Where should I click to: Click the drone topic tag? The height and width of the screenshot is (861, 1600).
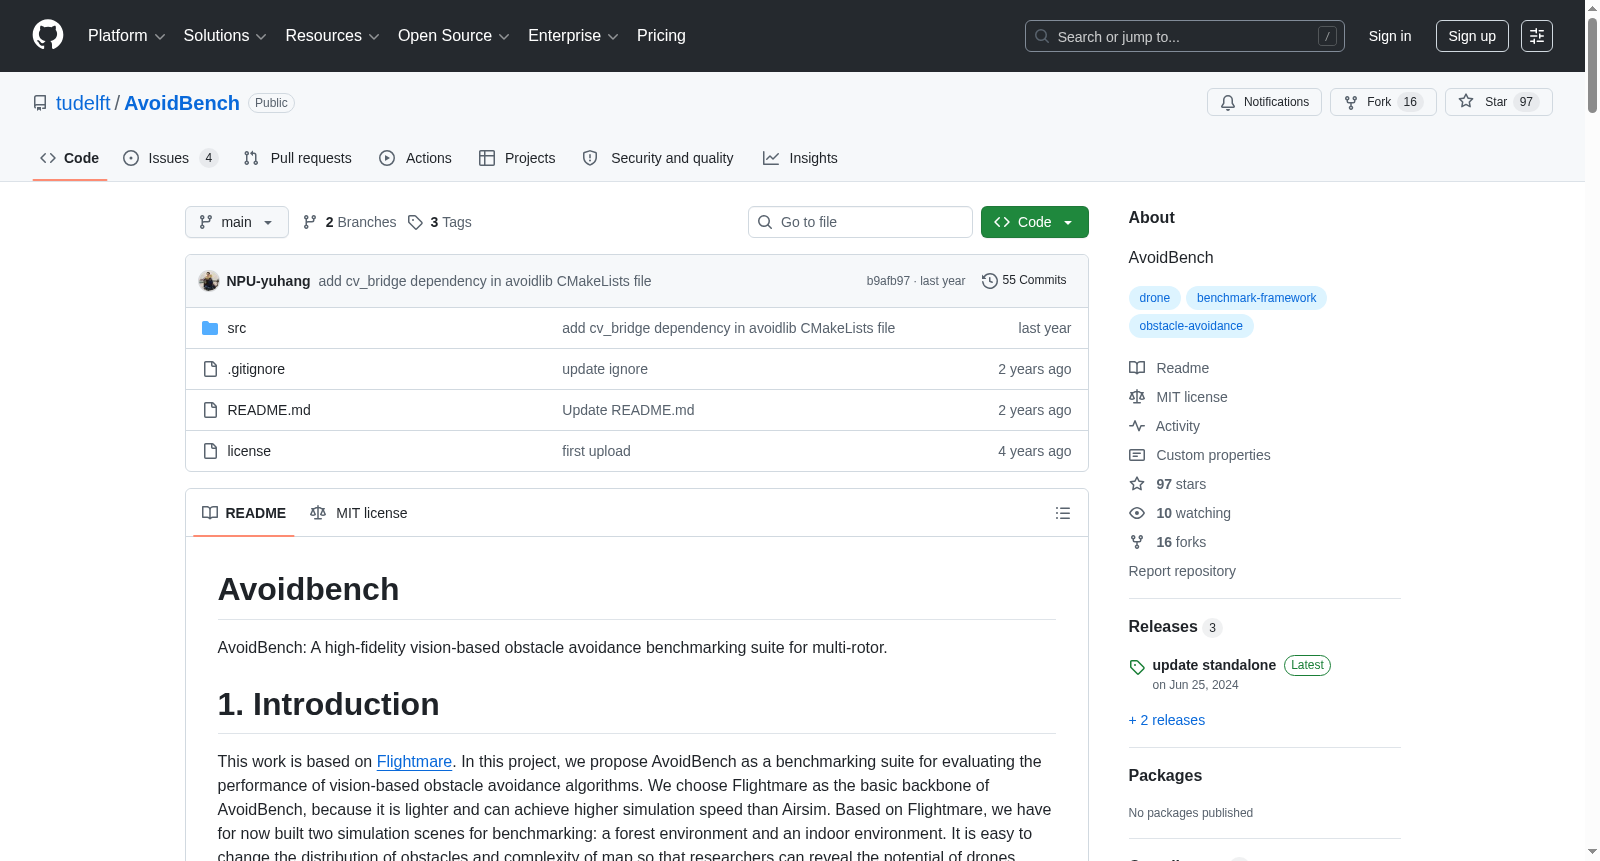click(x=1154, y=298)
